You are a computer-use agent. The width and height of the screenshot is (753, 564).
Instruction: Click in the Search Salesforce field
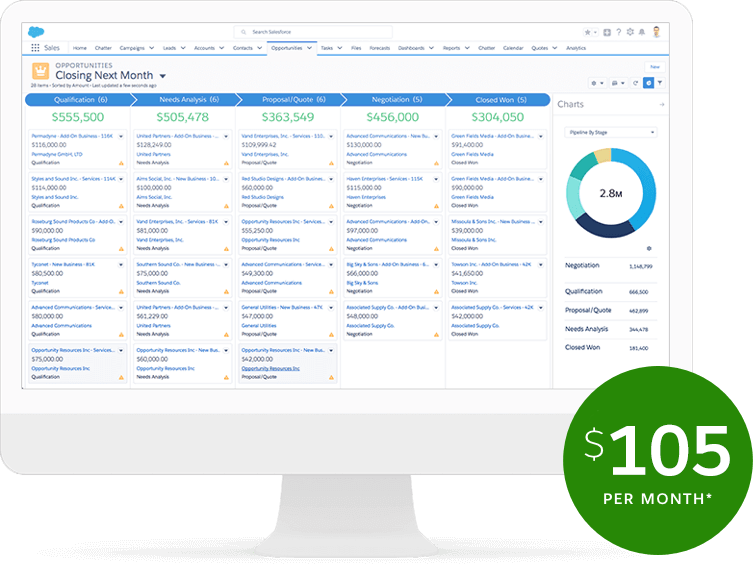click(x=313, y=32)
